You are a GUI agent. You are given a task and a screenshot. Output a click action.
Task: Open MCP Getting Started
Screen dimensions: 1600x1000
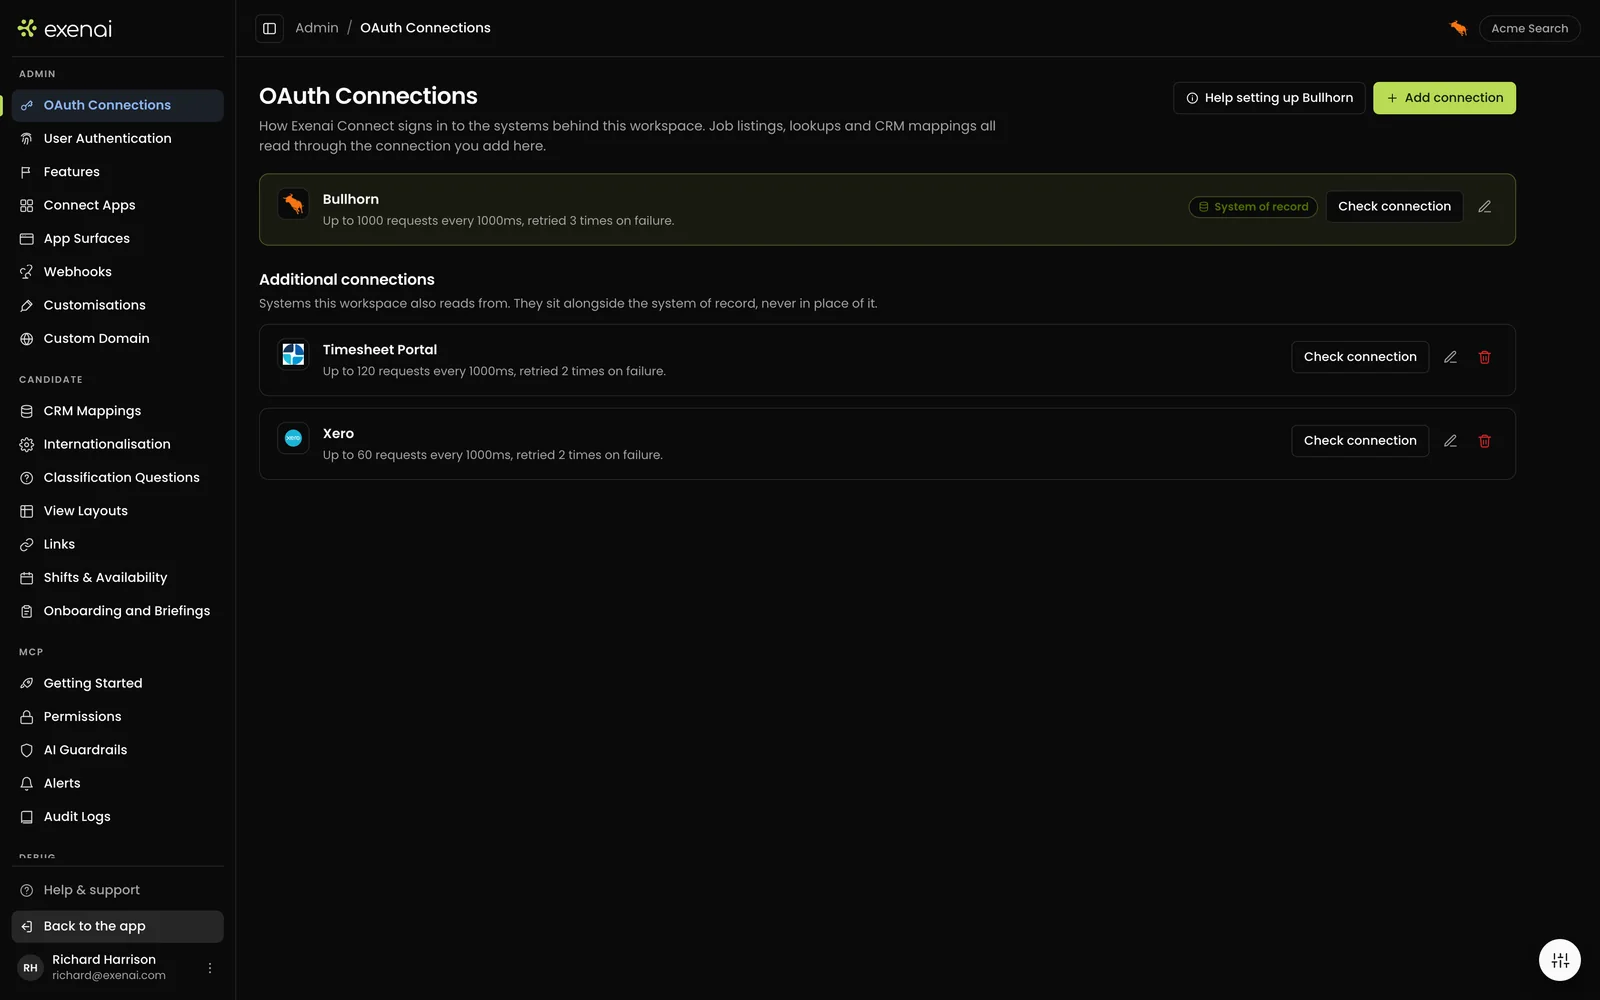(x=118, y=683)
